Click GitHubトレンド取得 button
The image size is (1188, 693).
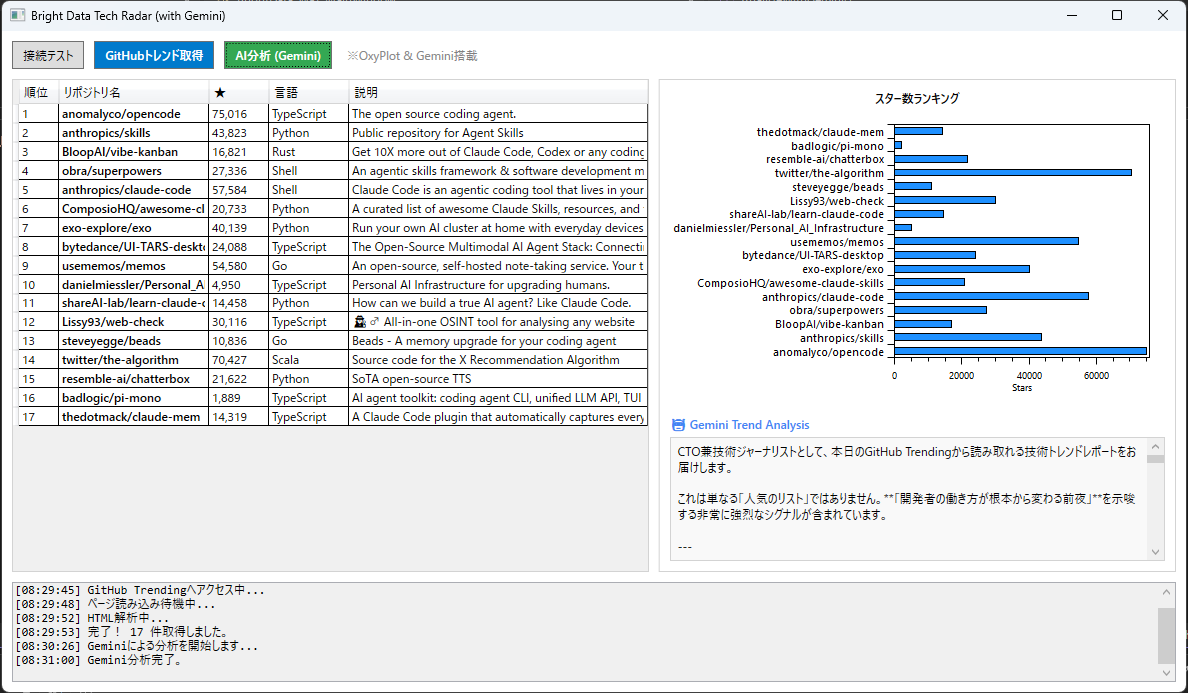click(154, 55)
